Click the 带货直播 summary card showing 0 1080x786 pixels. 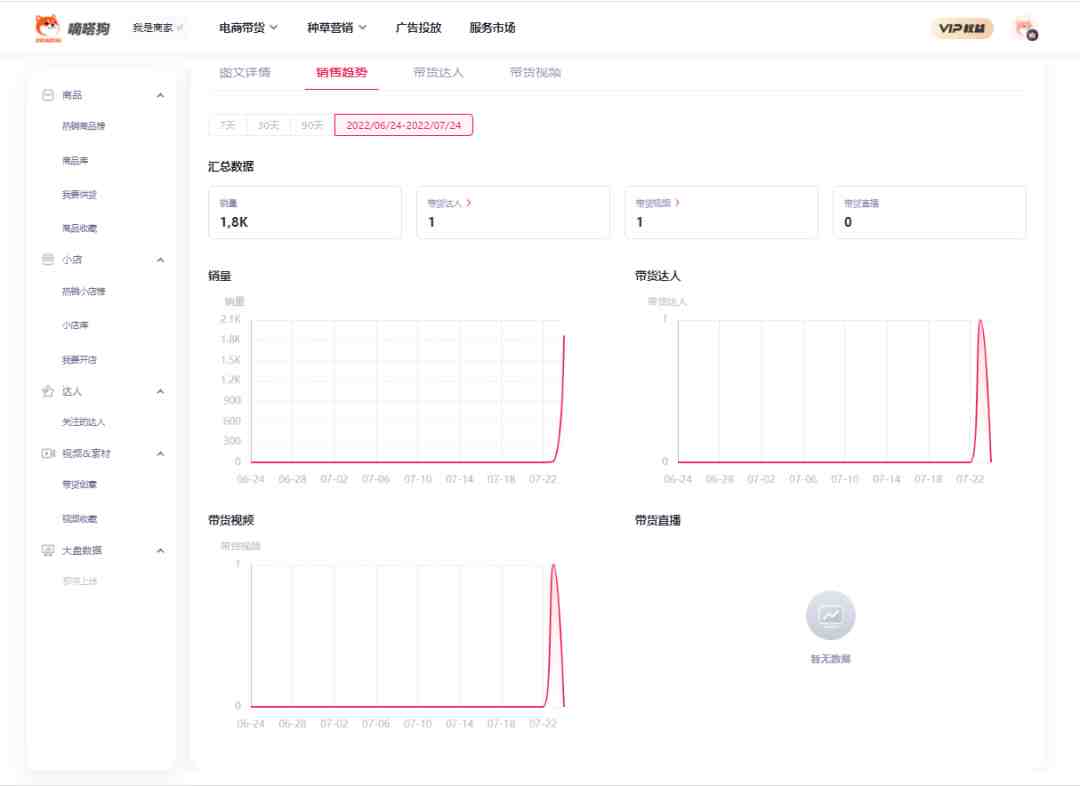point(928,212)
